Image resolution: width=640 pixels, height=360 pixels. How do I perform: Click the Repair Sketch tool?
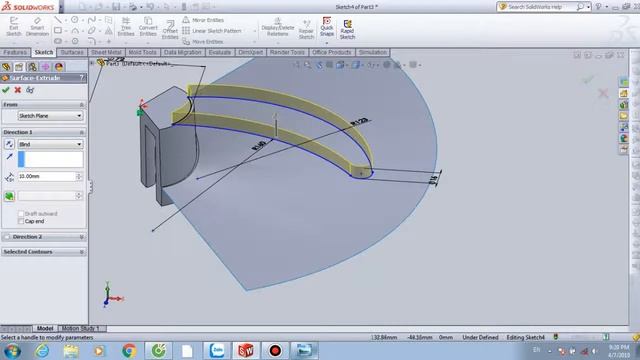pyautogui.click(x=306, y=29)
